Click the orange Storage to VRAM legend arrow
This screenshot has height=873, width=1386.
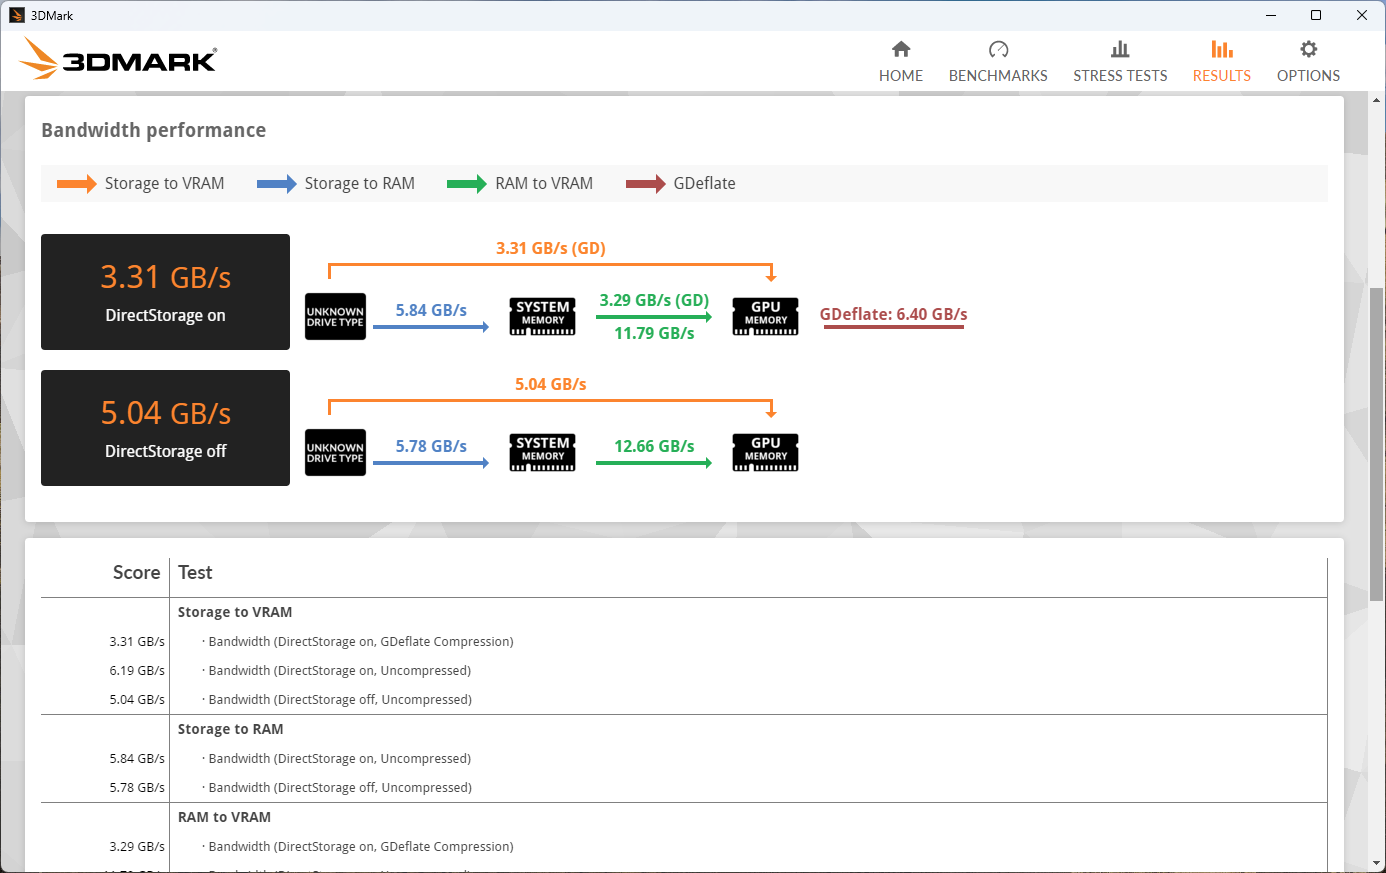[76, 184]
